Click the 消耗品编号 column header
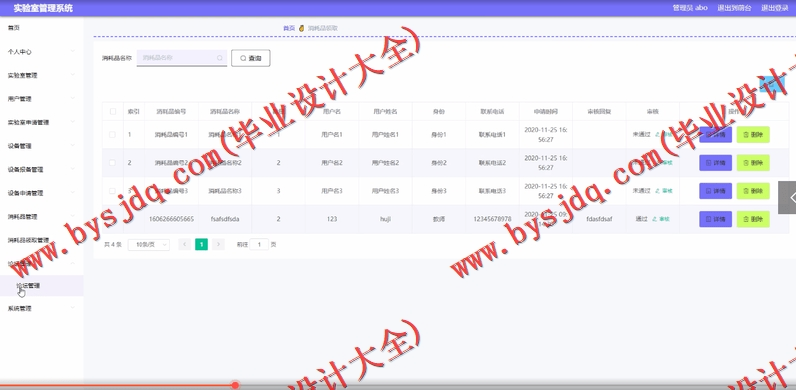Viewport: 796px width, 390px height. 171,111
